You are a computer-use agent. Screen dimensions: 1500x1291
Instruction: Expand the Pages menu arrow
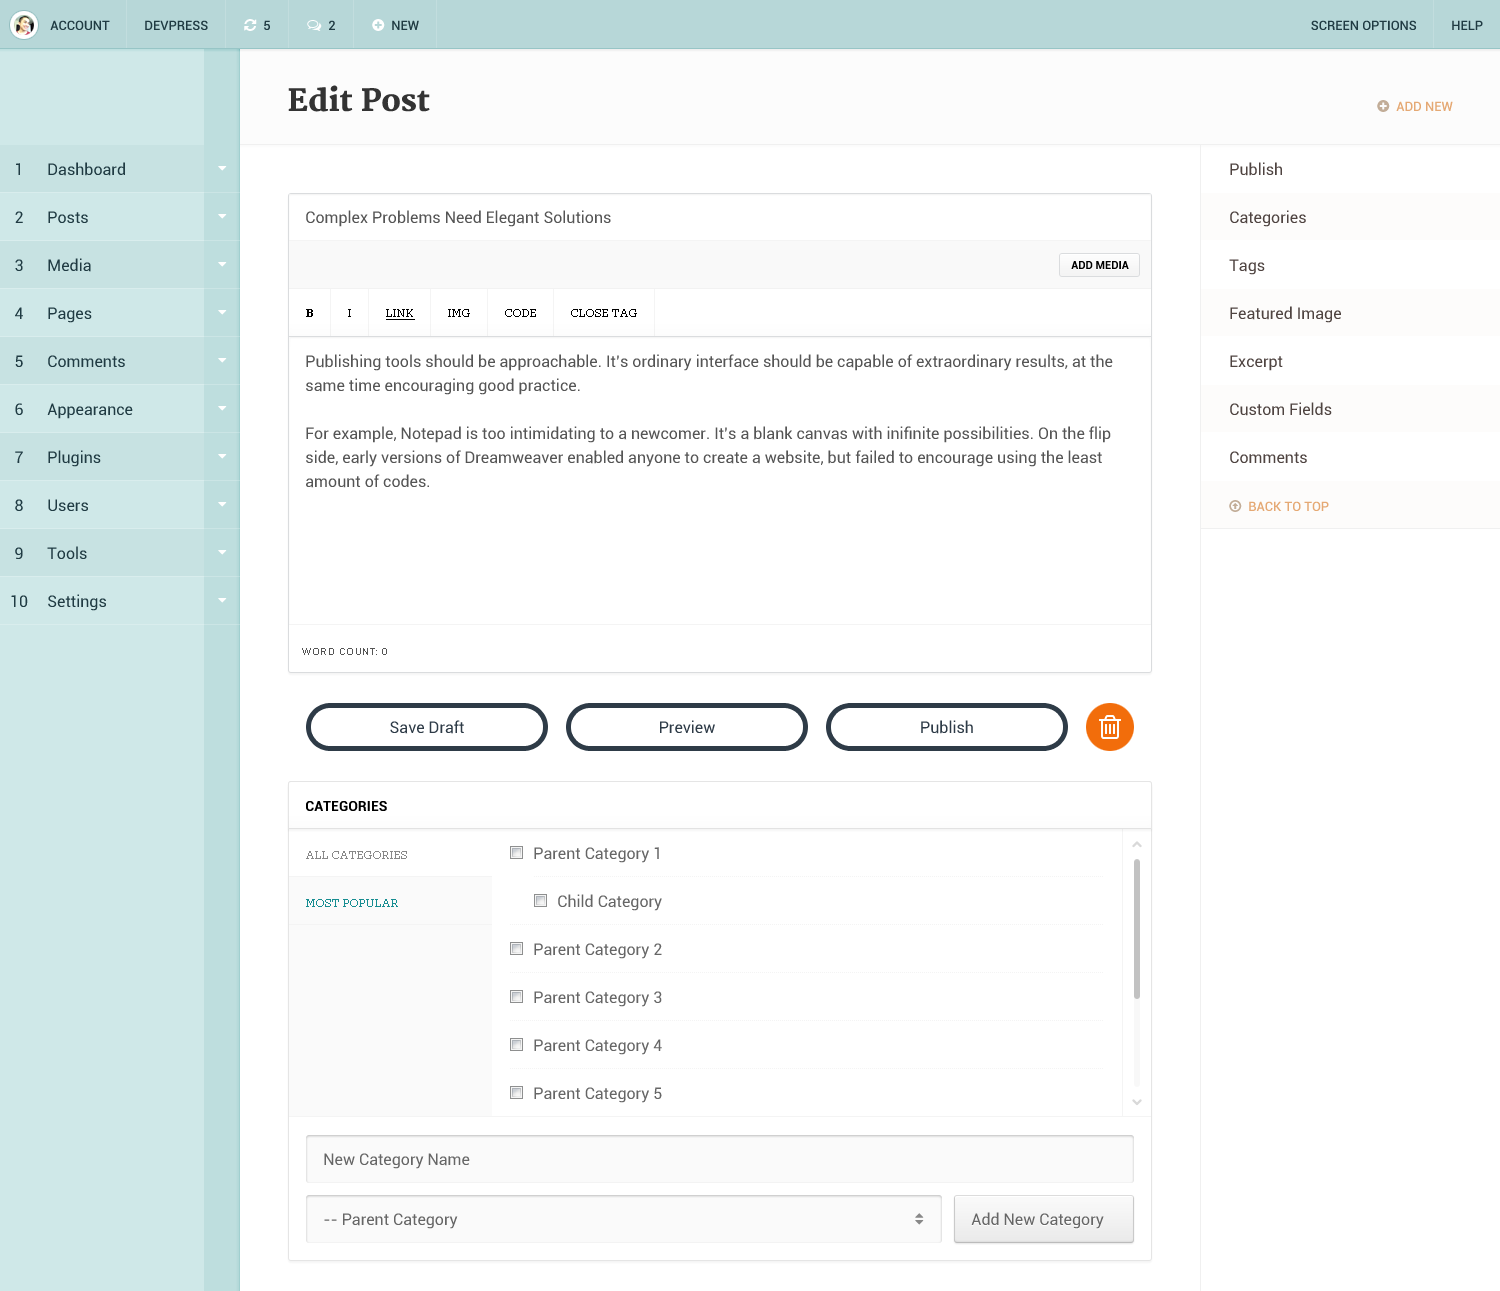[222, 313]
